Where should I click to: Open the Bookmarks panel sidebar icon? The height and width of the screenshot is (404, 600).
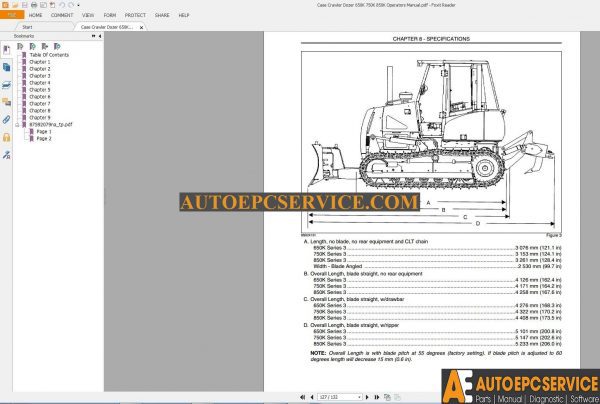tap(7, 50)
